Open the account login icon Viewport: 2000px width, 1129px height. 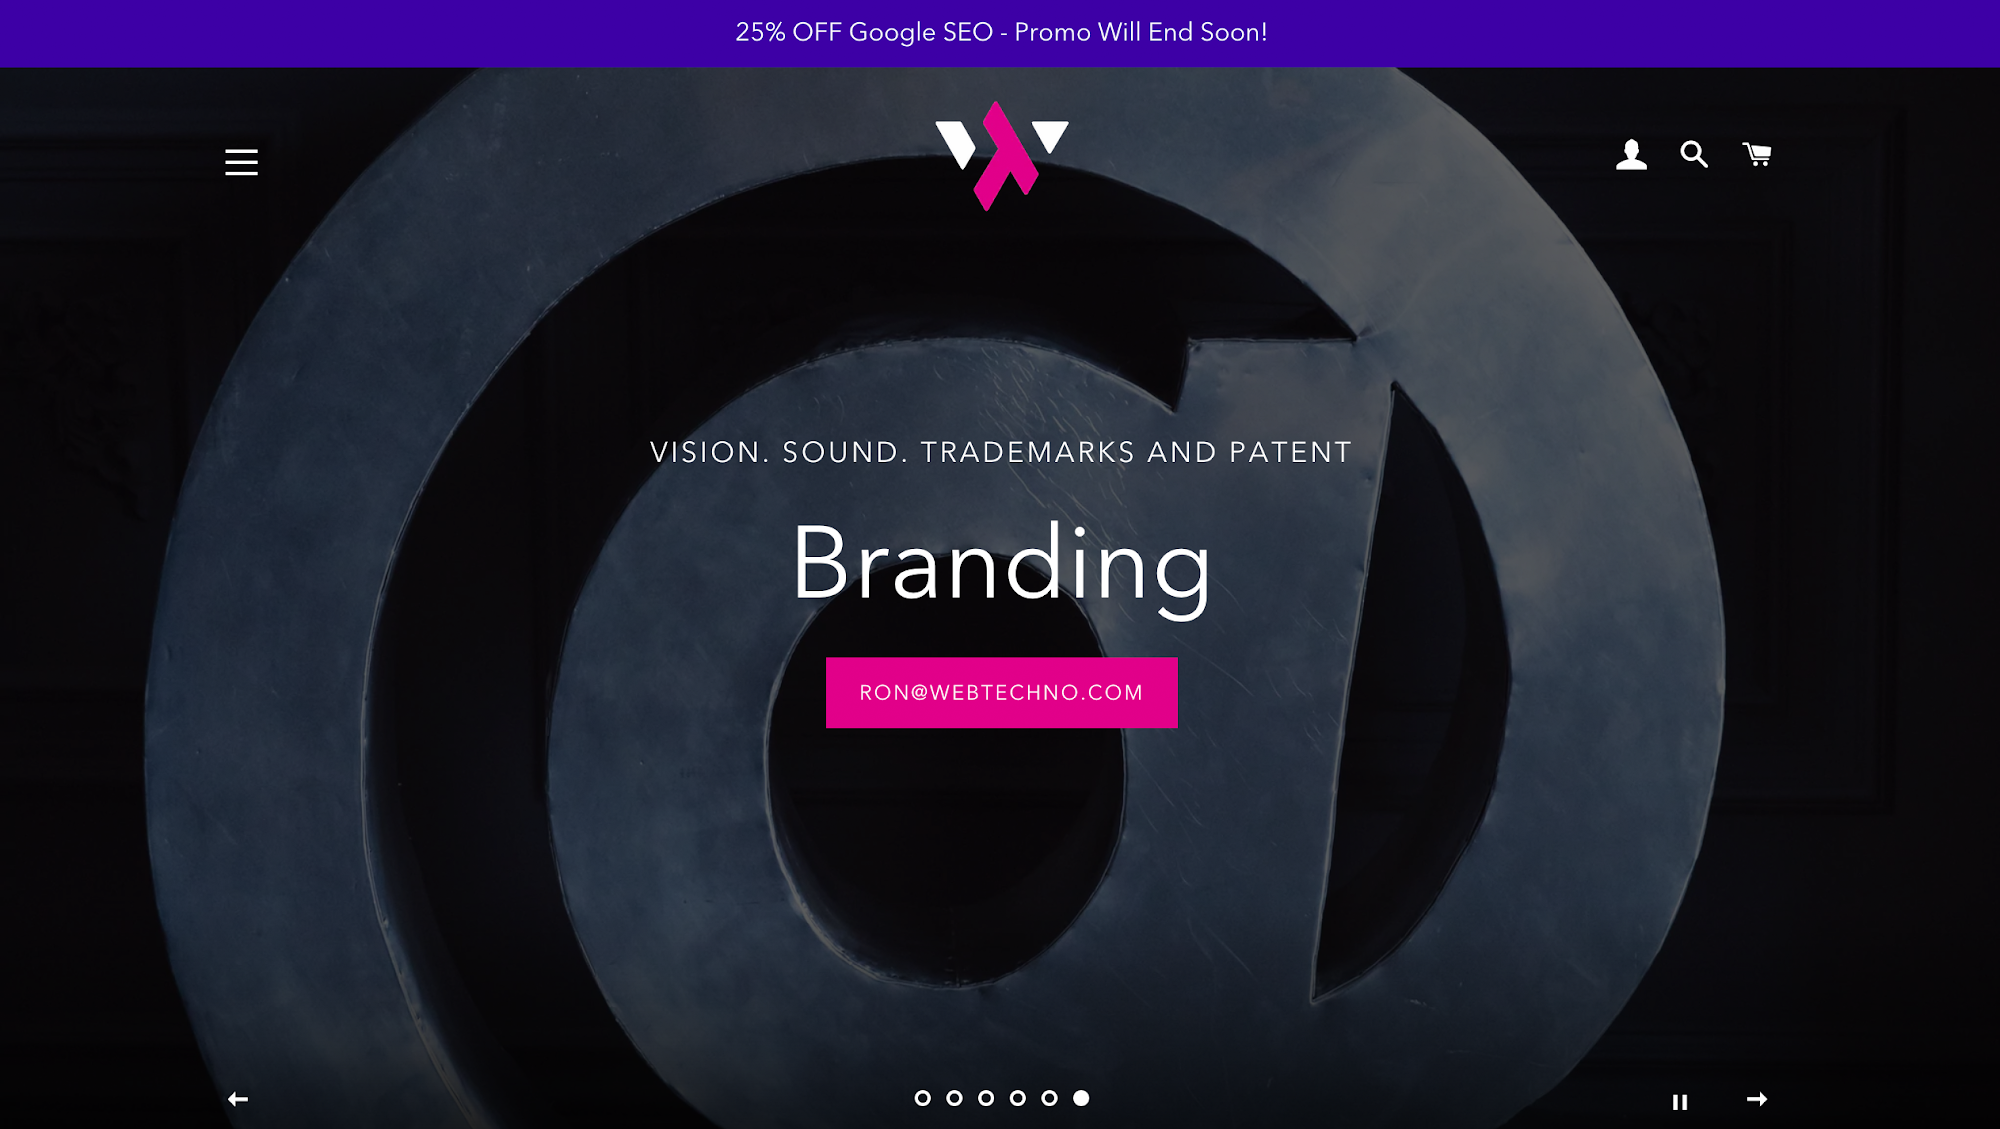[x=1631, y=155]
